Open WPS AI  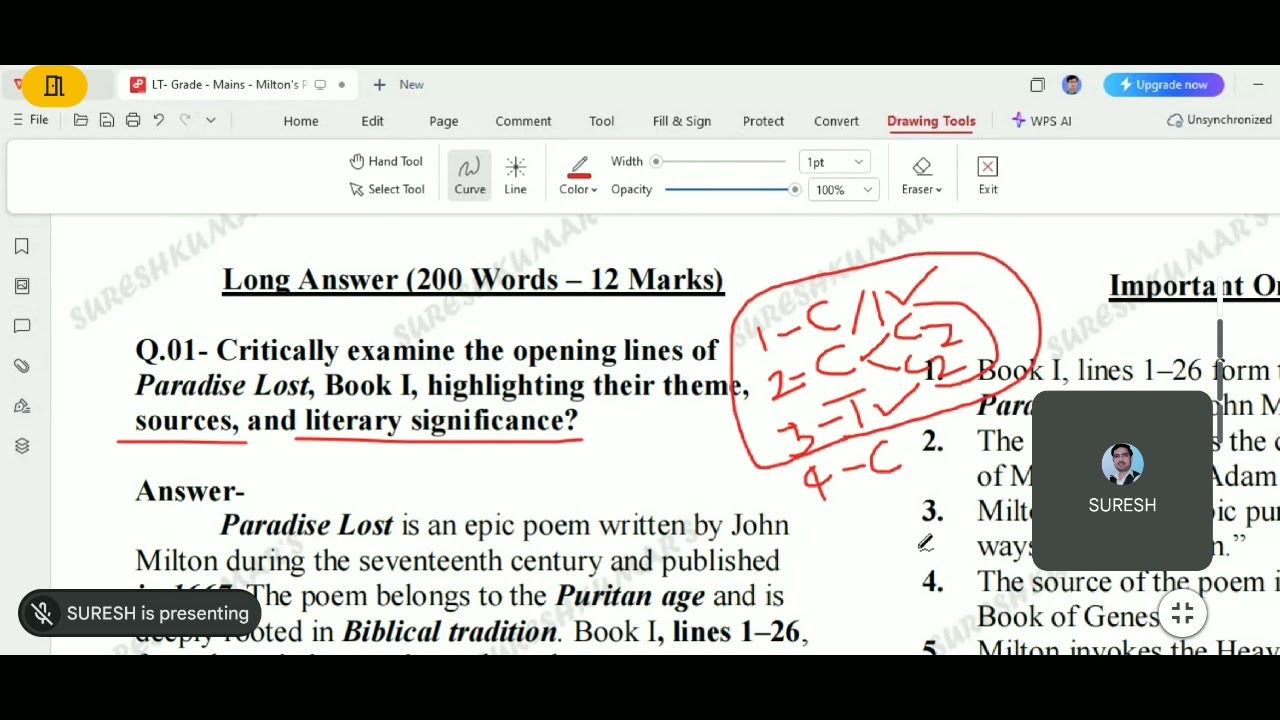click(x=1041, y=120)
